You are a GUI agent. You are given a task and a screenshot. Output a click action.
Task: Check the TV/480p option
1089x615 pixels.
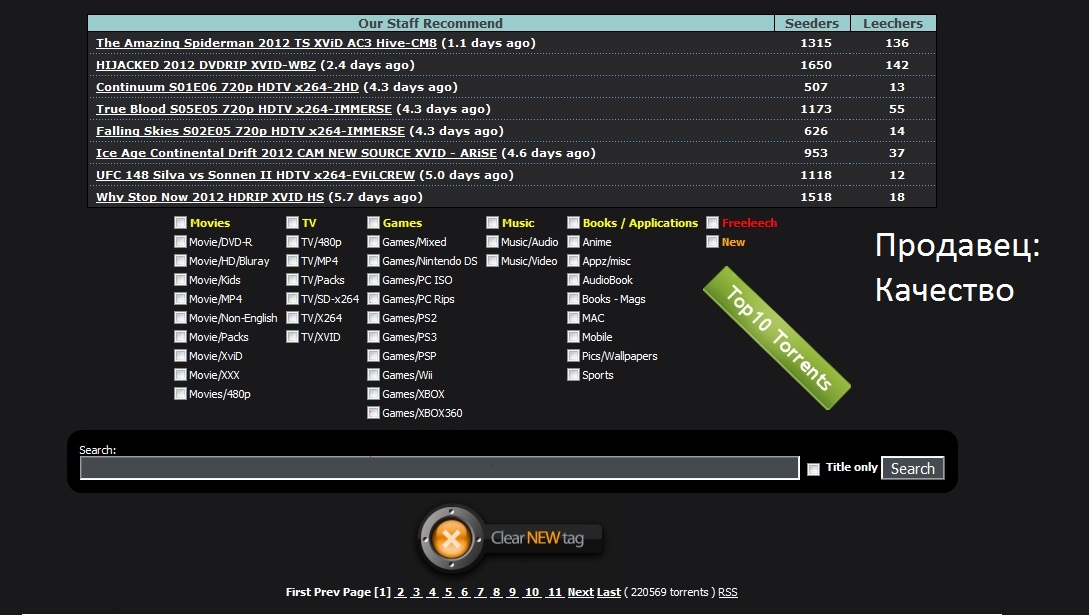(292, 242)
